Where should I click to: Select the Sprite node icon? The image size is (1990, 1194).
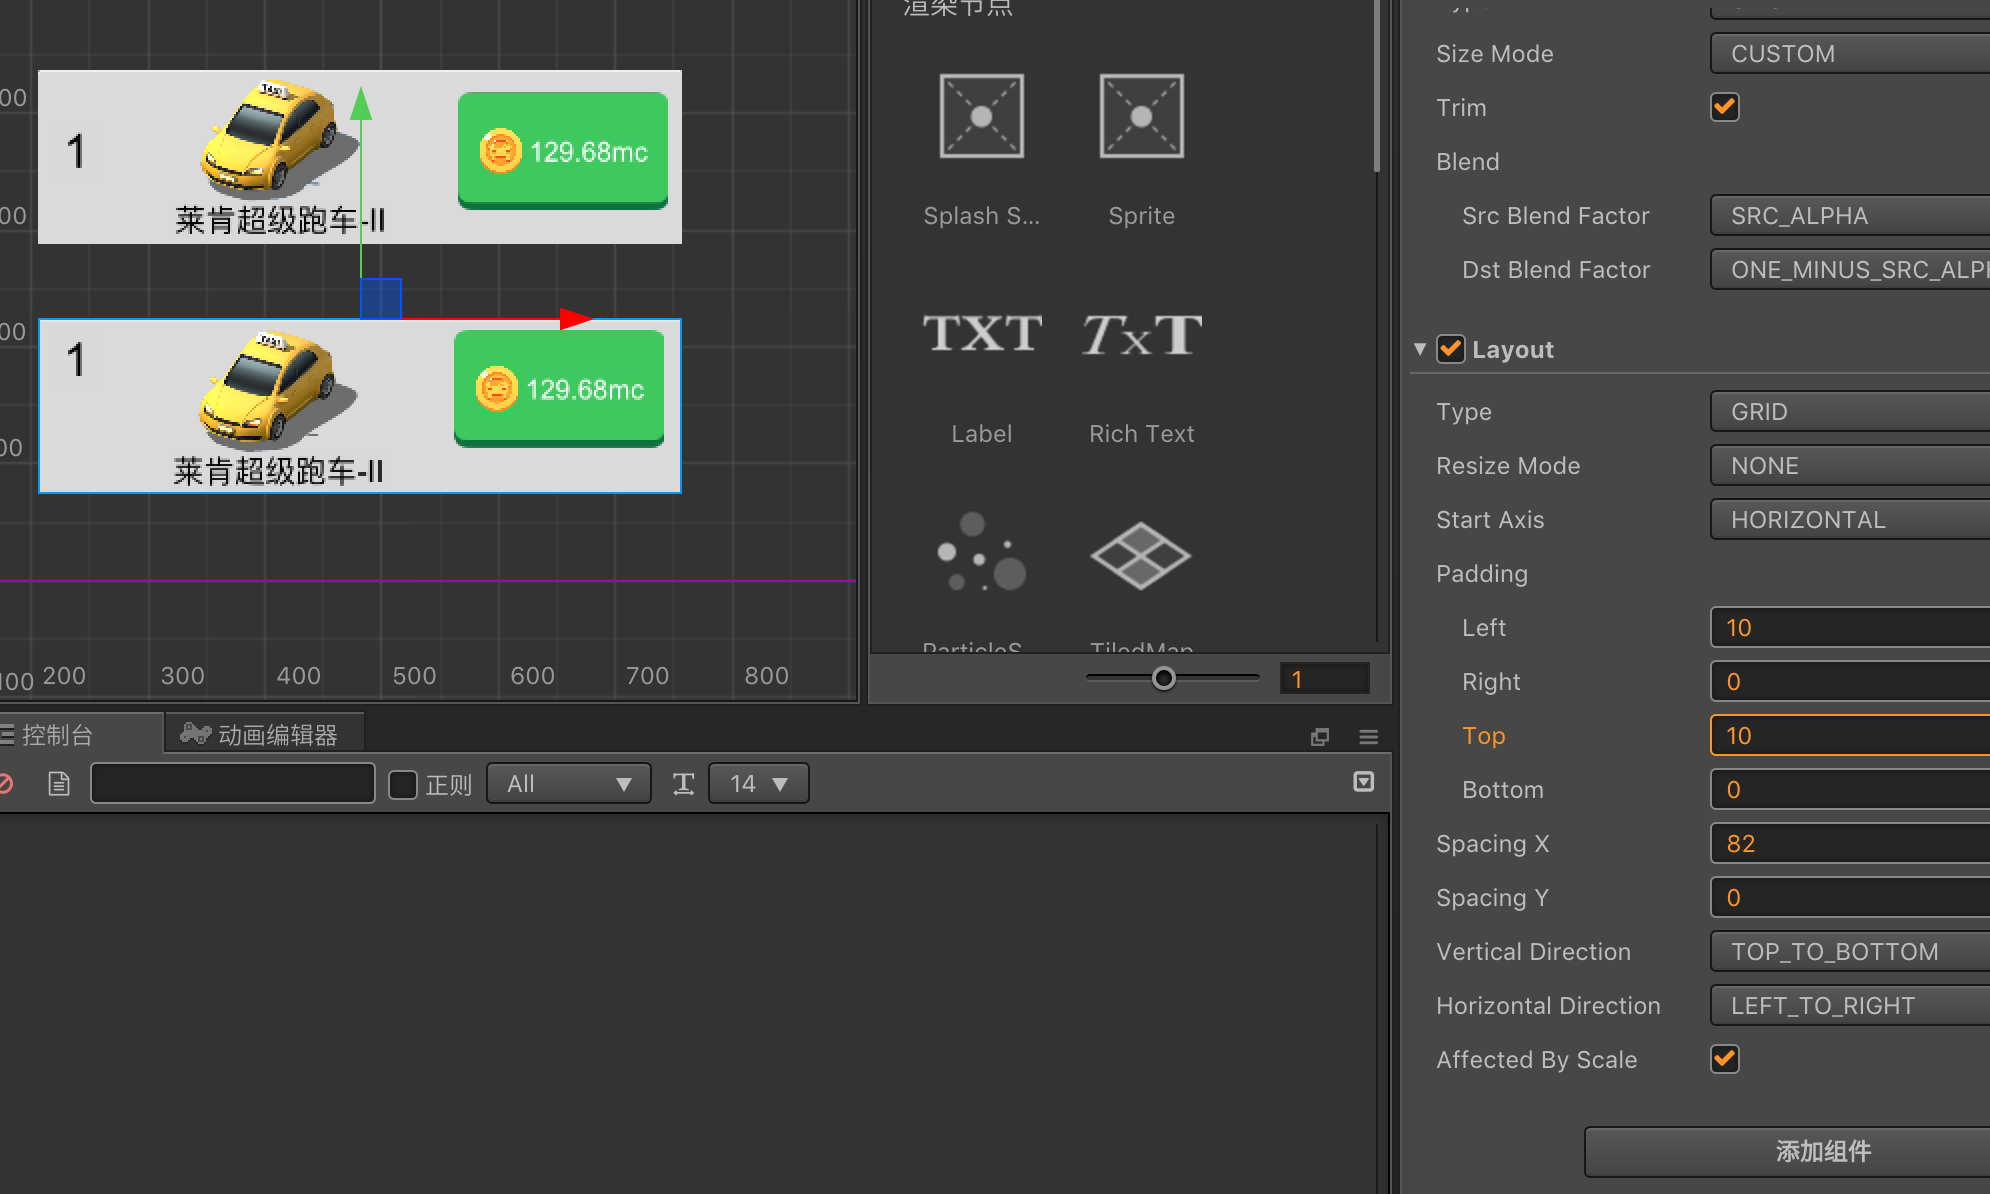1141,117
